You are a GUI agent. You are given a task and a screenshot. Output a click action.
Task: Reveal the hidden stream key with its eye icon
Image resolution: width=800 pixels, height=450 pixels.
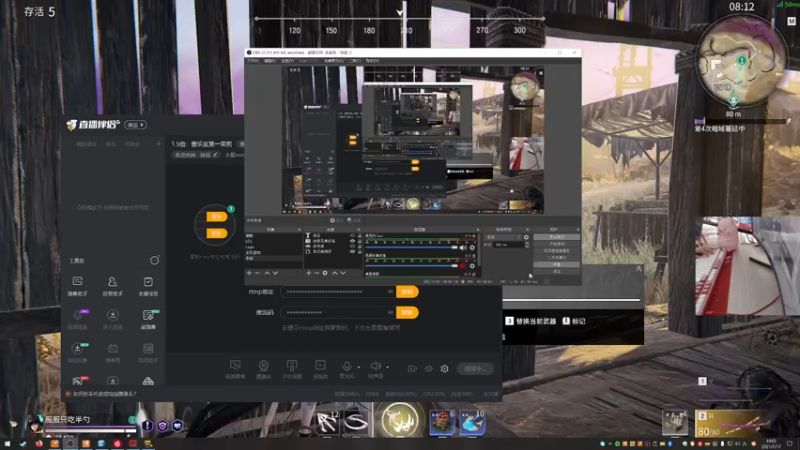coord(390,312)
